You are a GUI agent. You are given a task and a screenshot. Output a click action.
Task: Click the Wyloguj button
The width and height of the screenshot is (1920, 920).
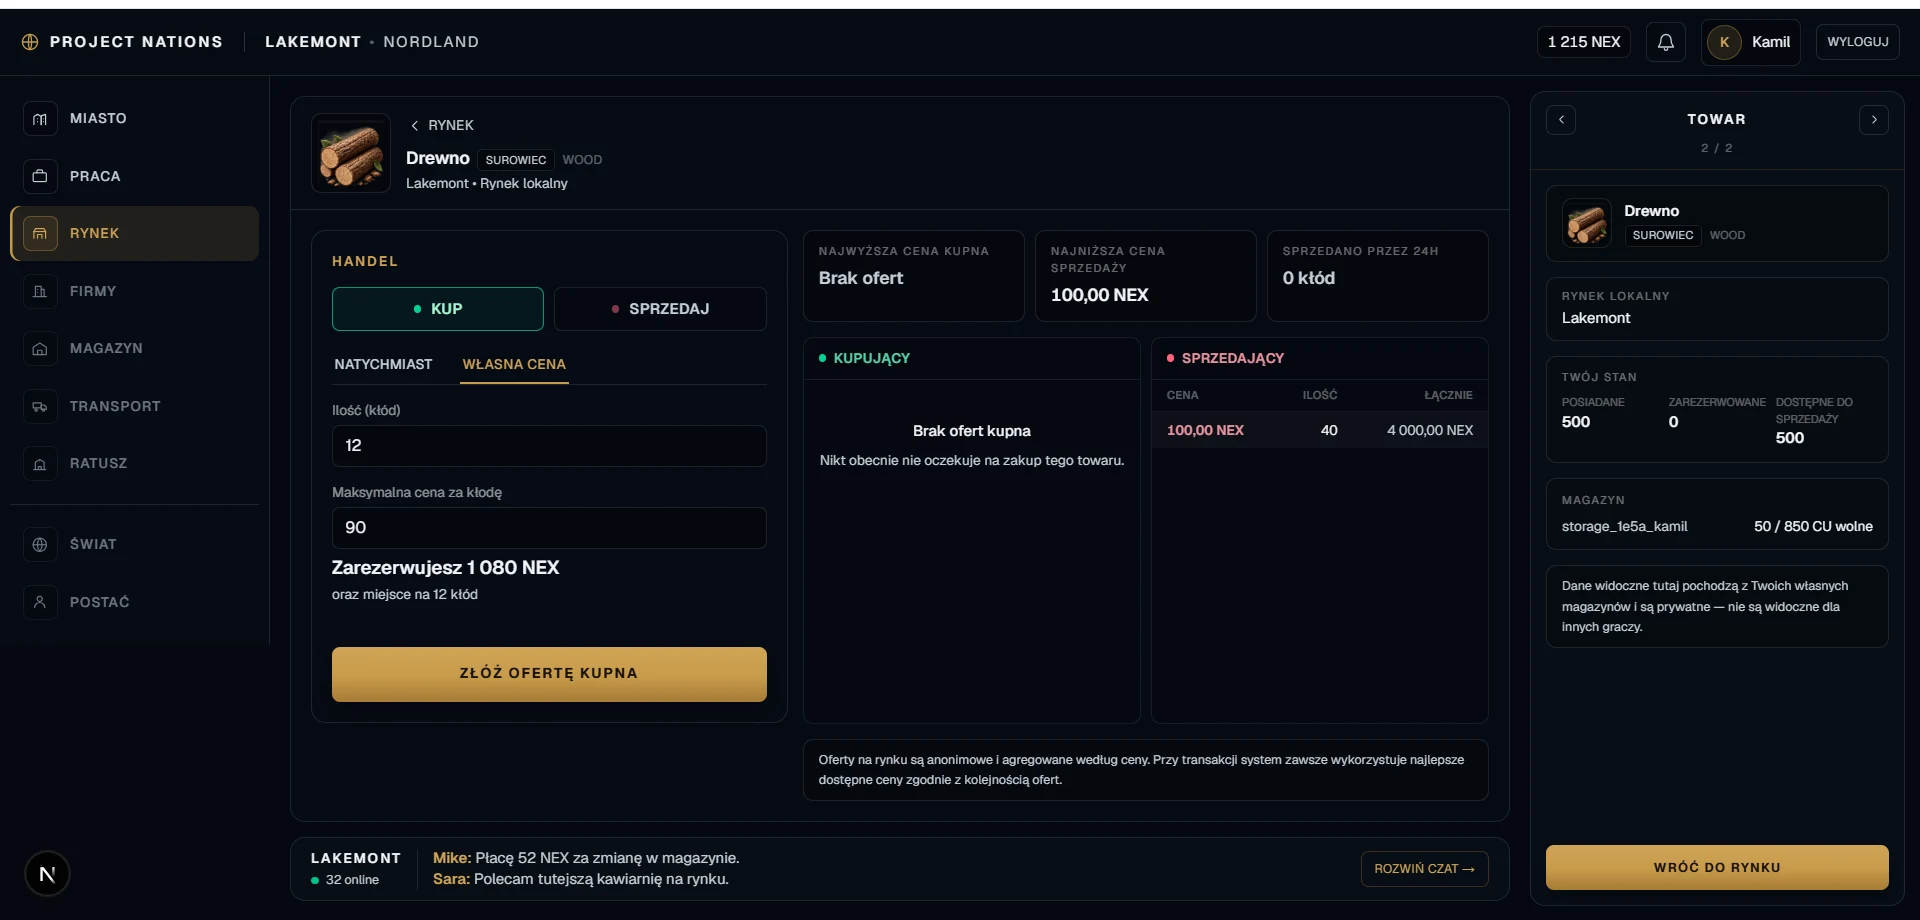pos(1857,42)
